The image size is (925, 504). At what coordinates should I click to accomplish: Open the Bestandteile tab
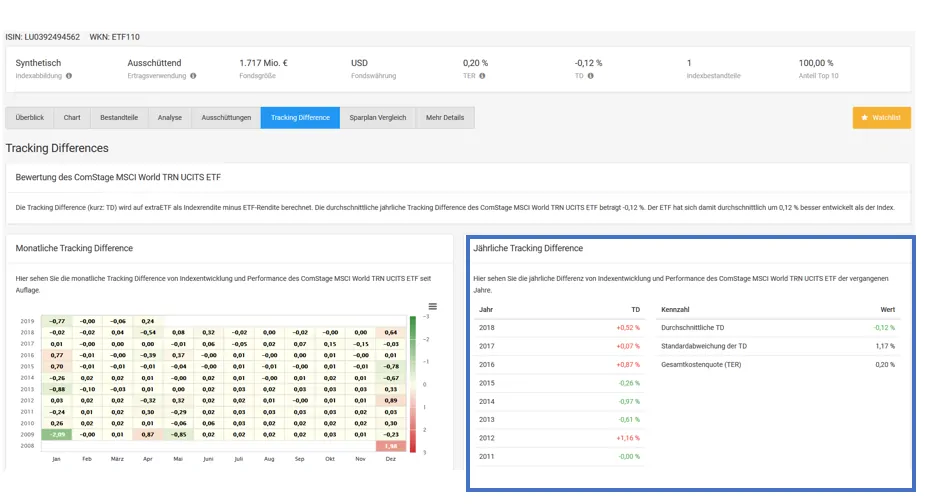[119, 118]
